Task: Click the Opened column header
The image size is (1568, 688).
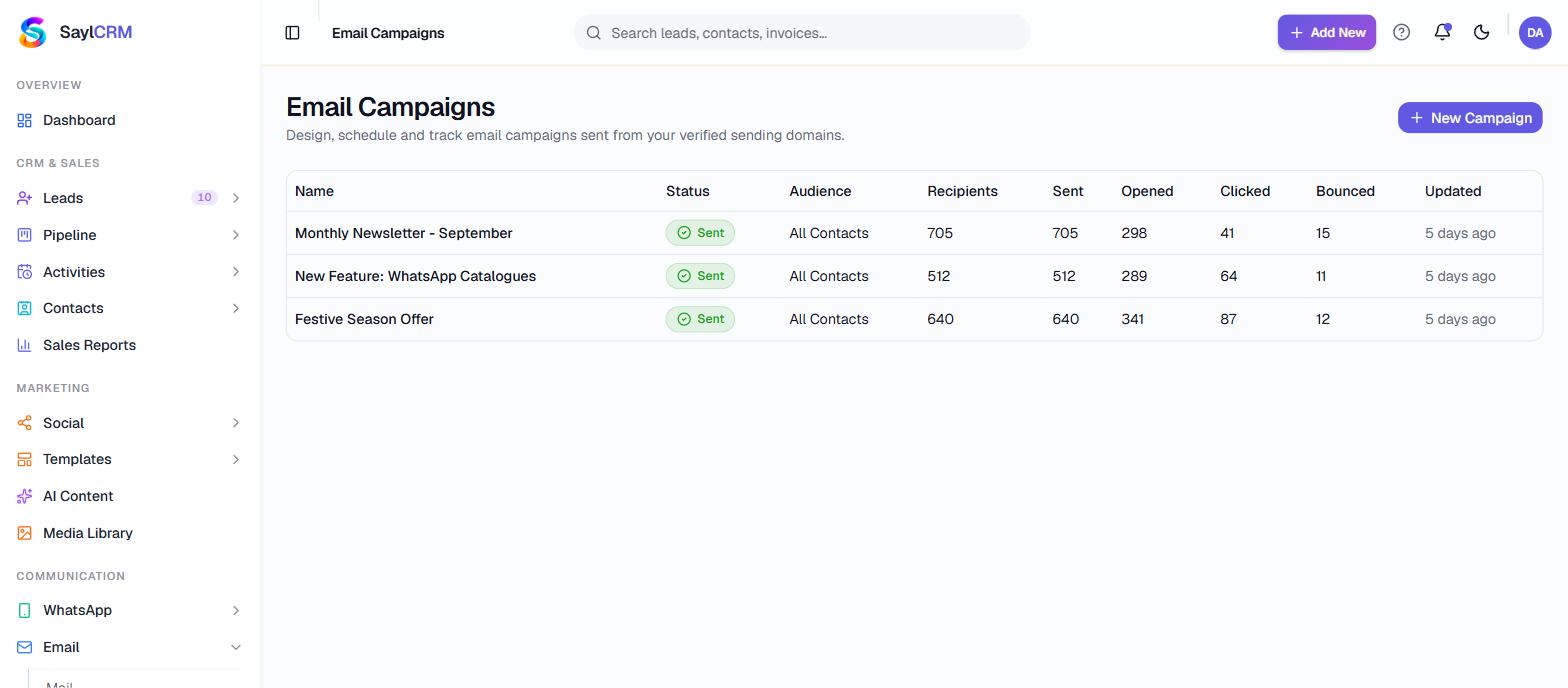Action: pyautogui.click(x=1147, y=191)
